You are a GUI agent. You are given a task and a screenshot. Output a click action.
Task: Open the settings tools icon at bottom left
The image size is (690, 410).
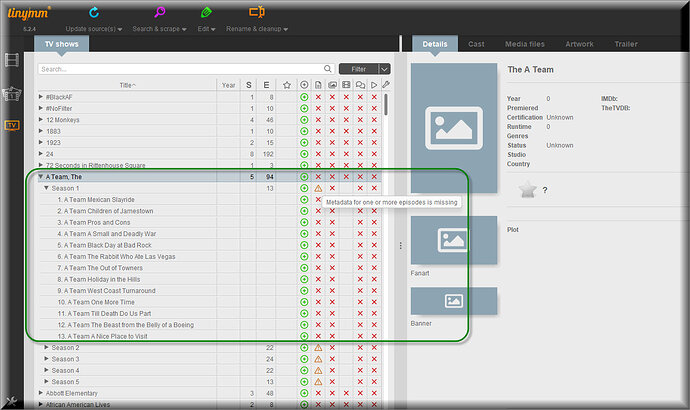11,400
